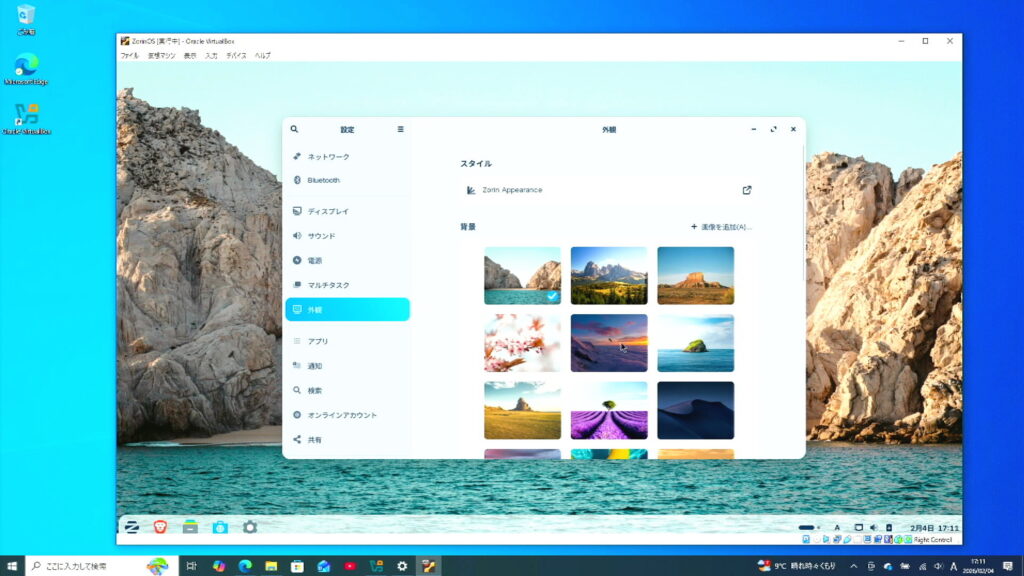Image resolution: width=1024 pixels, height=576 pixels.
Task: Open the hamburger menu in Settings sidebar
Action: click(401, 129)
